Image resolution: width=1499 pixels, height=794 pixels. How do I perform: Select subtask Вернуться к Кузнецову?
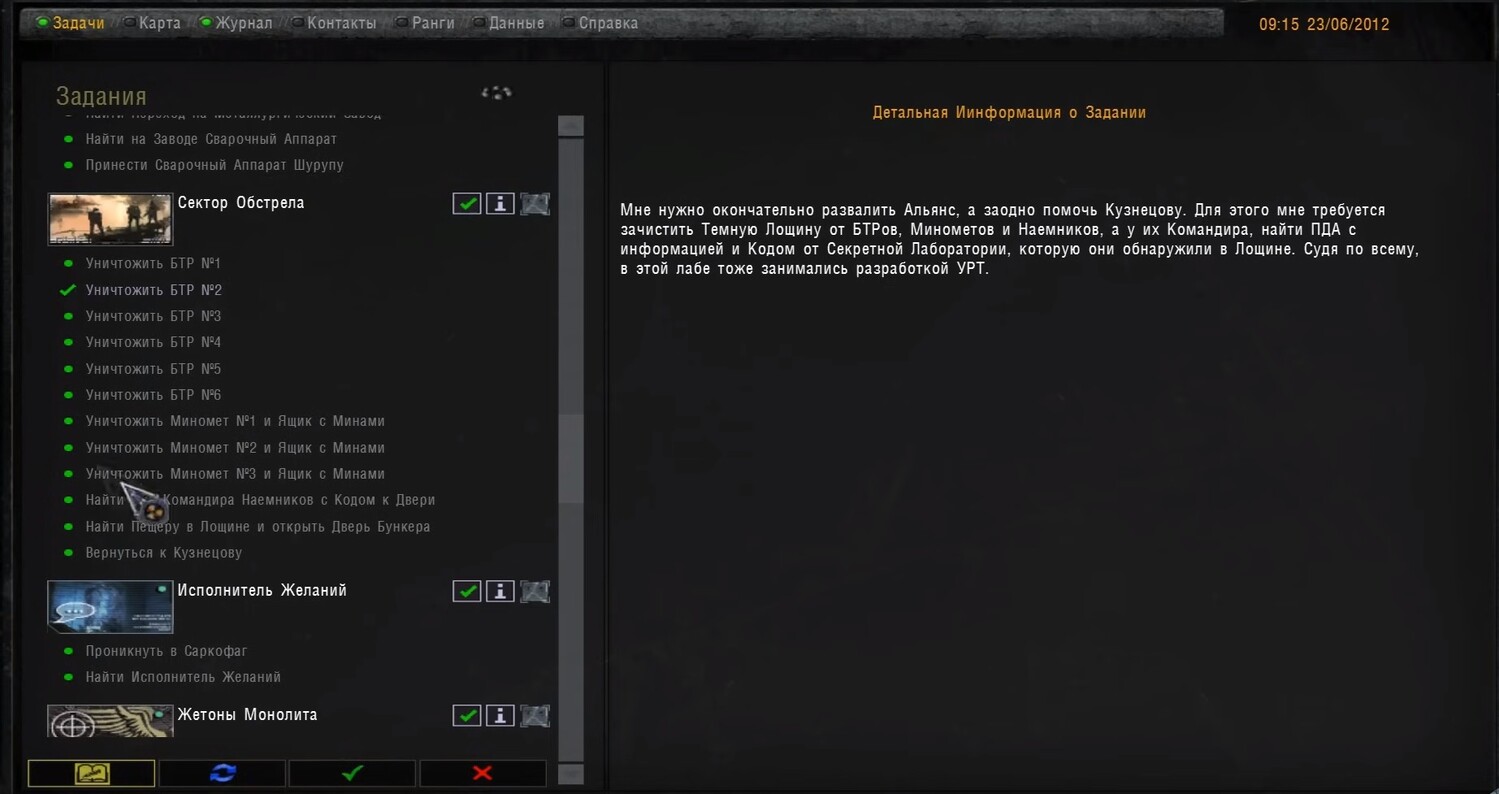163,553
